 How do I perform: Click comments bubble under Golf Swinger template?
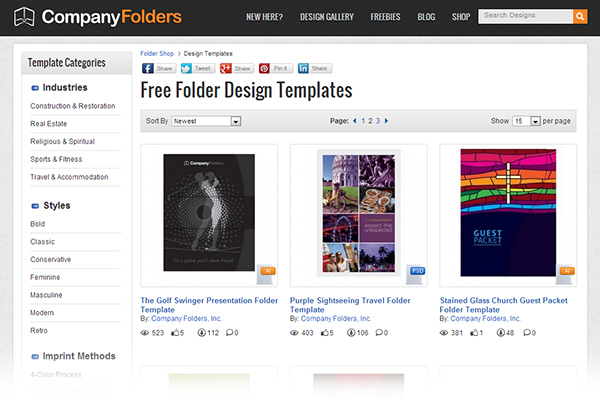coord(229,332)
